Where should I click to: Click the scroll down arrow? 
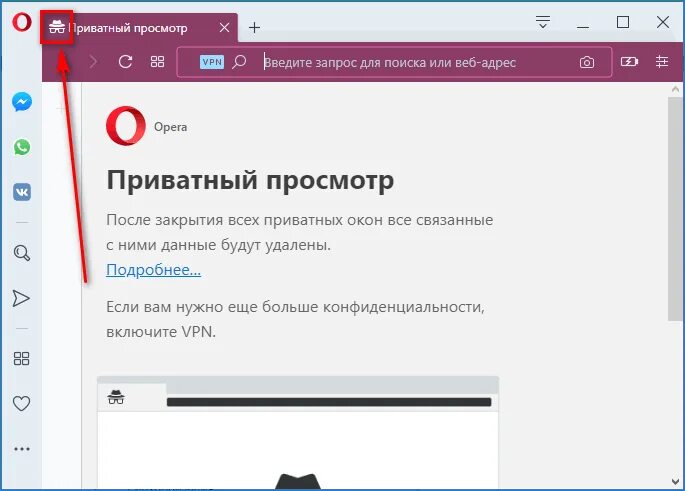pyautogui.click(x=675, y=481)
